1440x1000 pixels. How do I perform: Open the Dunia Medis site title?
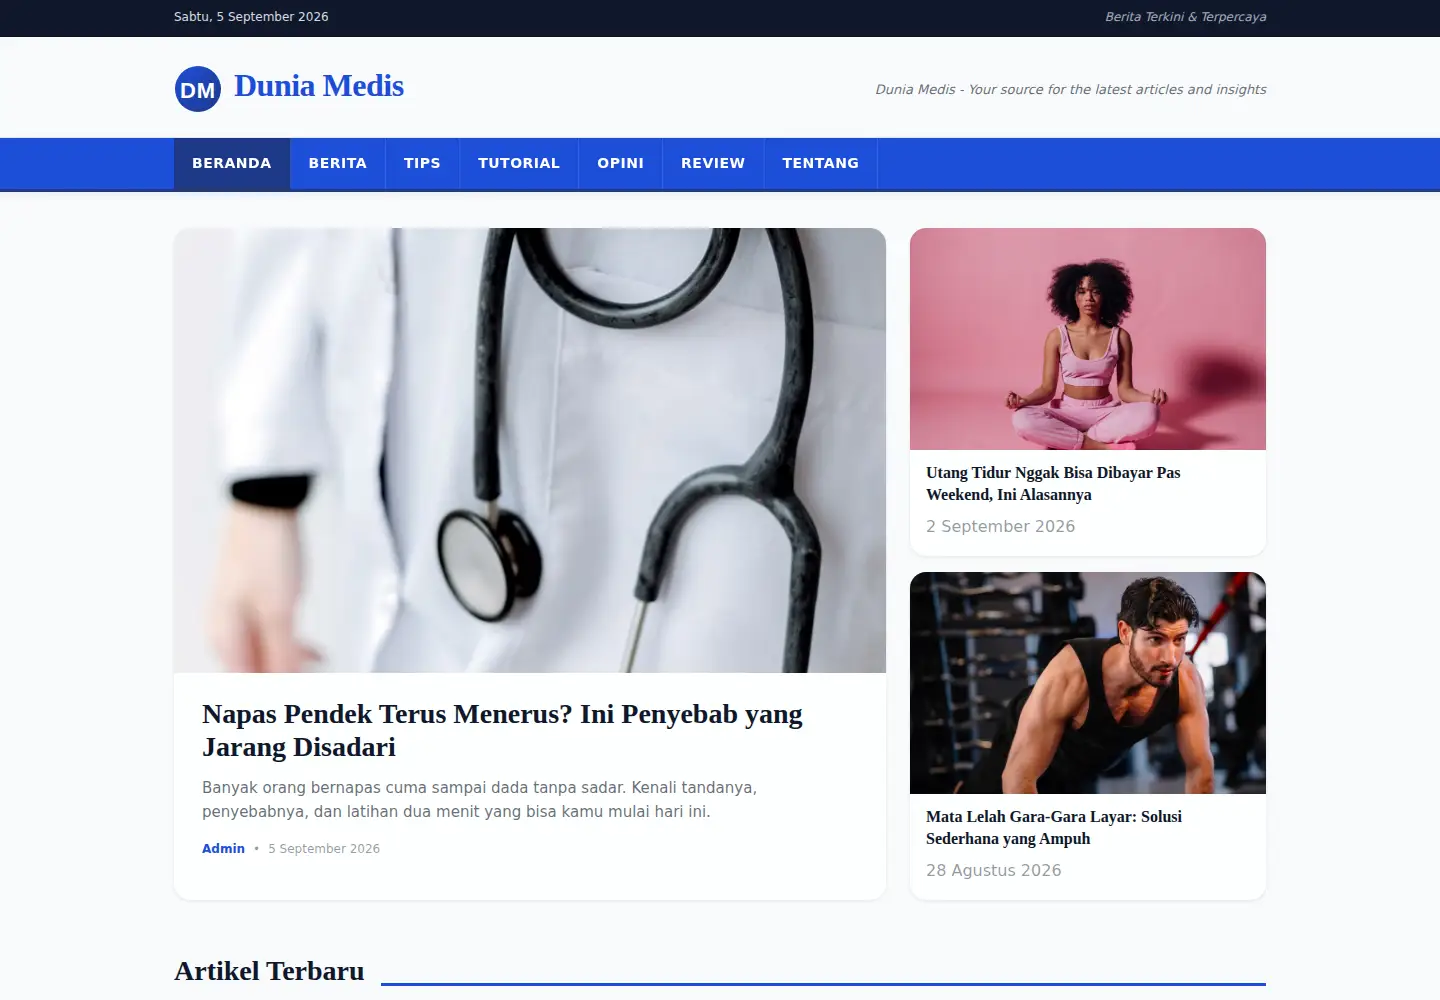click(x=319, y=86)
